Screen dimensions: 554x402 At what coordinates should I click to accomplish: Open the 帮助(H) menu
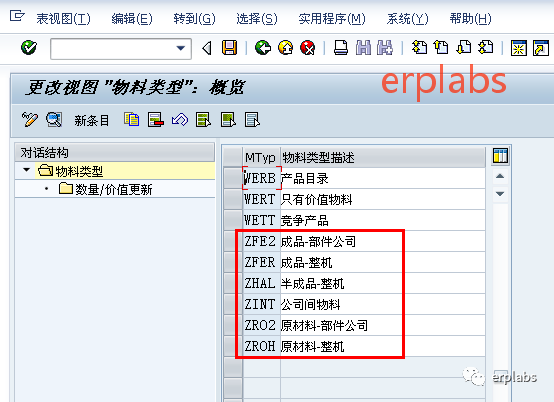click(x=470, y=19)
